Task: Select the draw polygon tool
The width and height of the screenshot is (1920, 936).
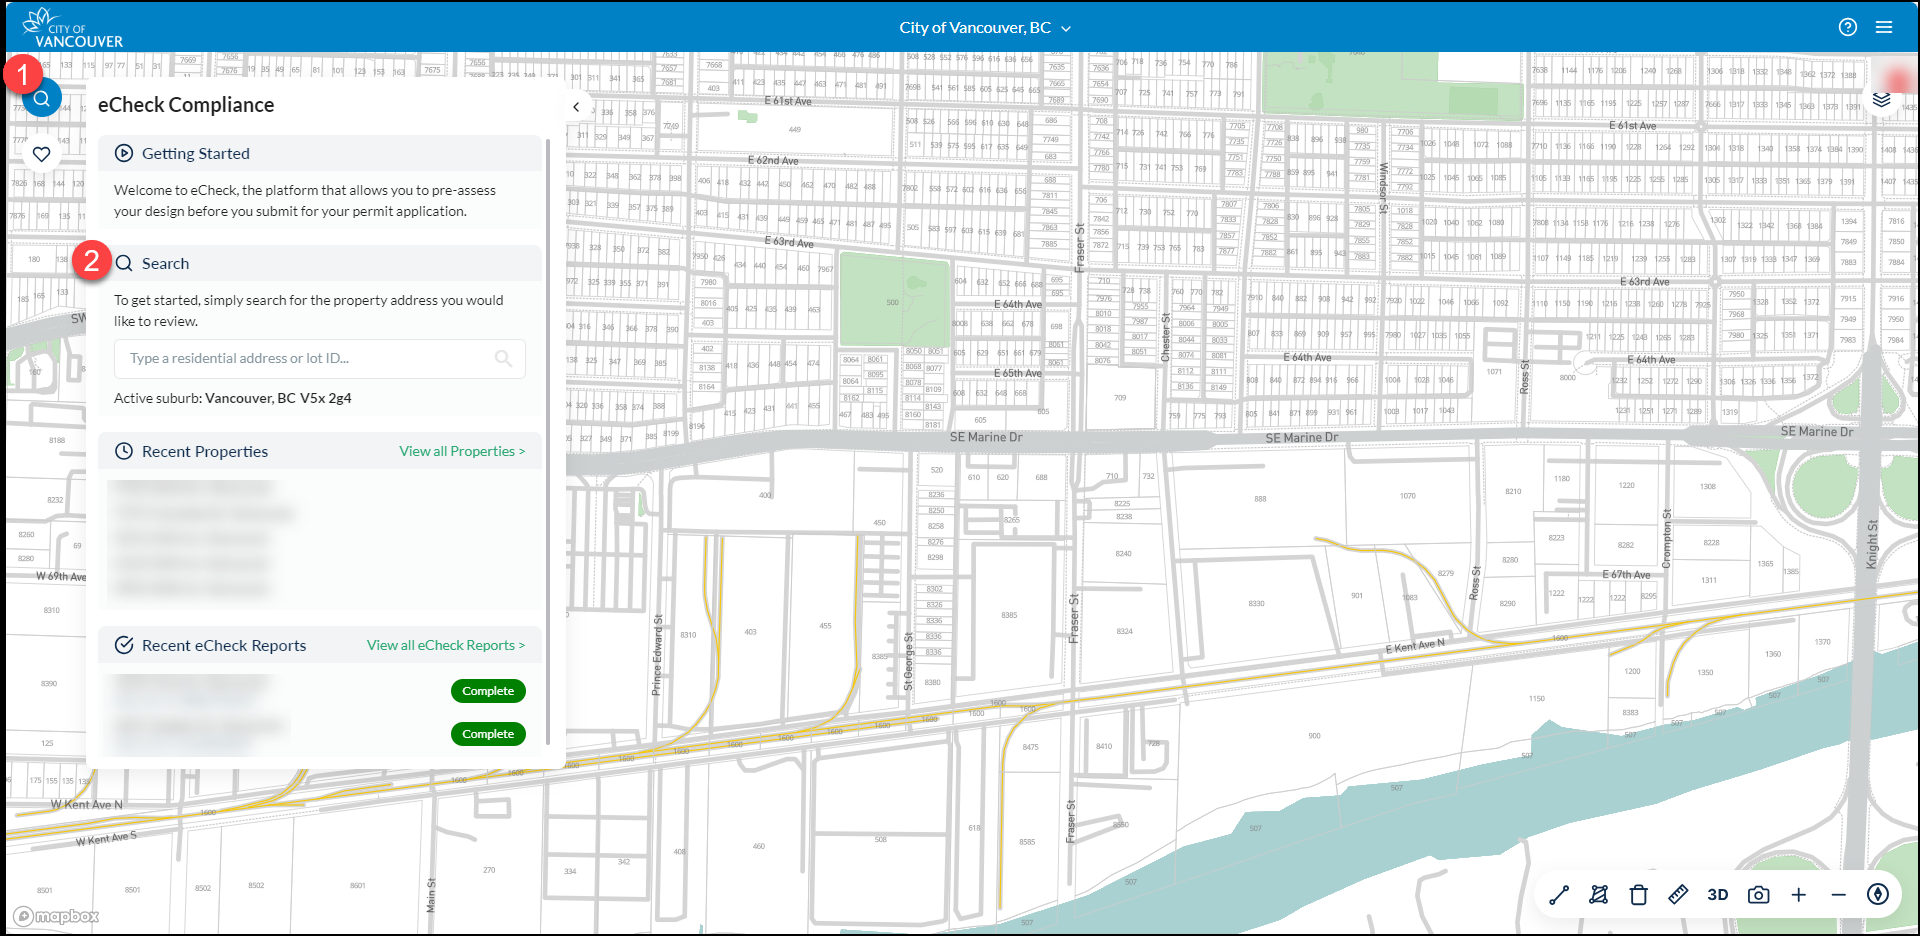Action: (1599, 895)
